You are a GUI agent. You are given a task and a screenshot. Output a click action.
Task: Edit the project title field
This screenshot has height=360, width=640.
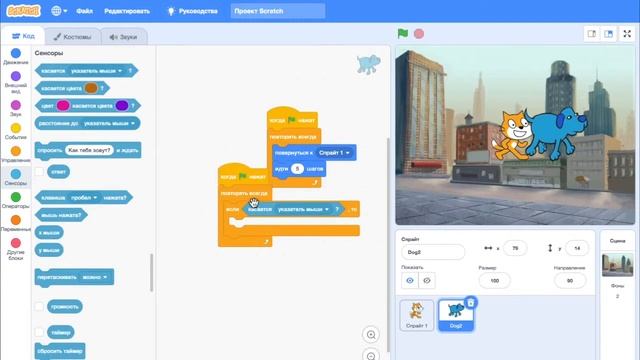click(278, 11)
